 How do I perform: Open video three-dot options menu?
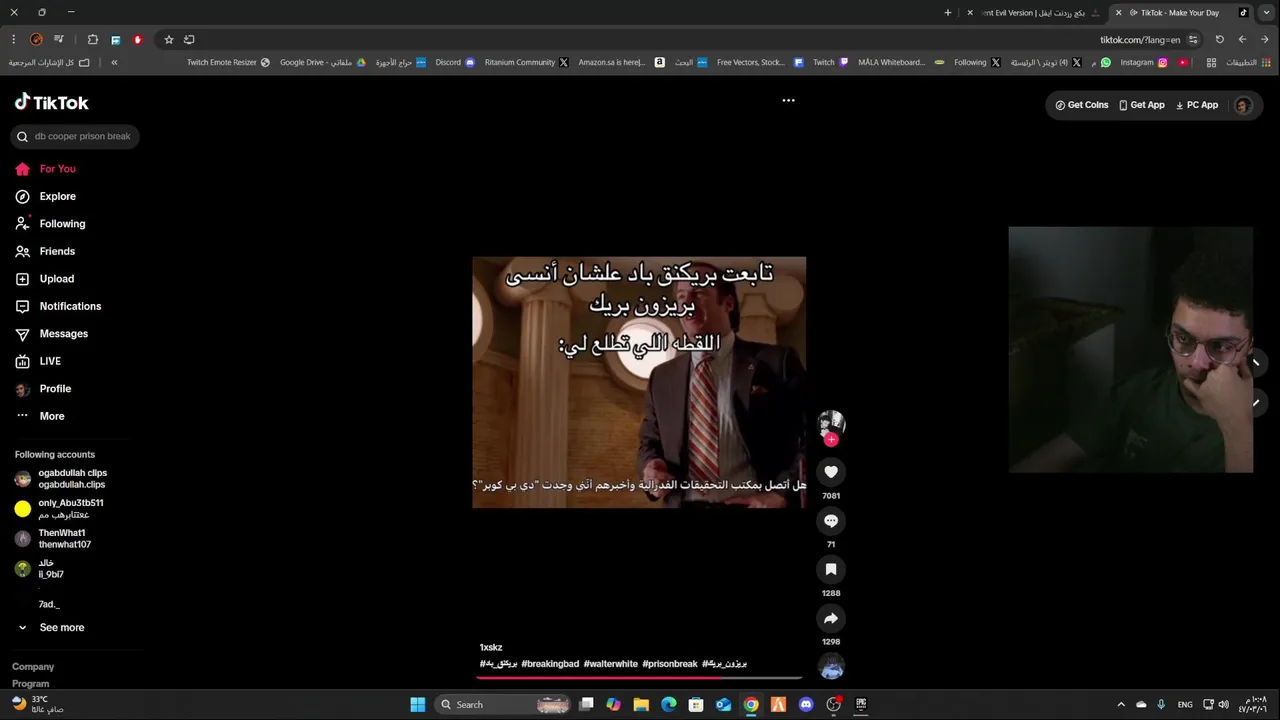[x=788, y=100]
